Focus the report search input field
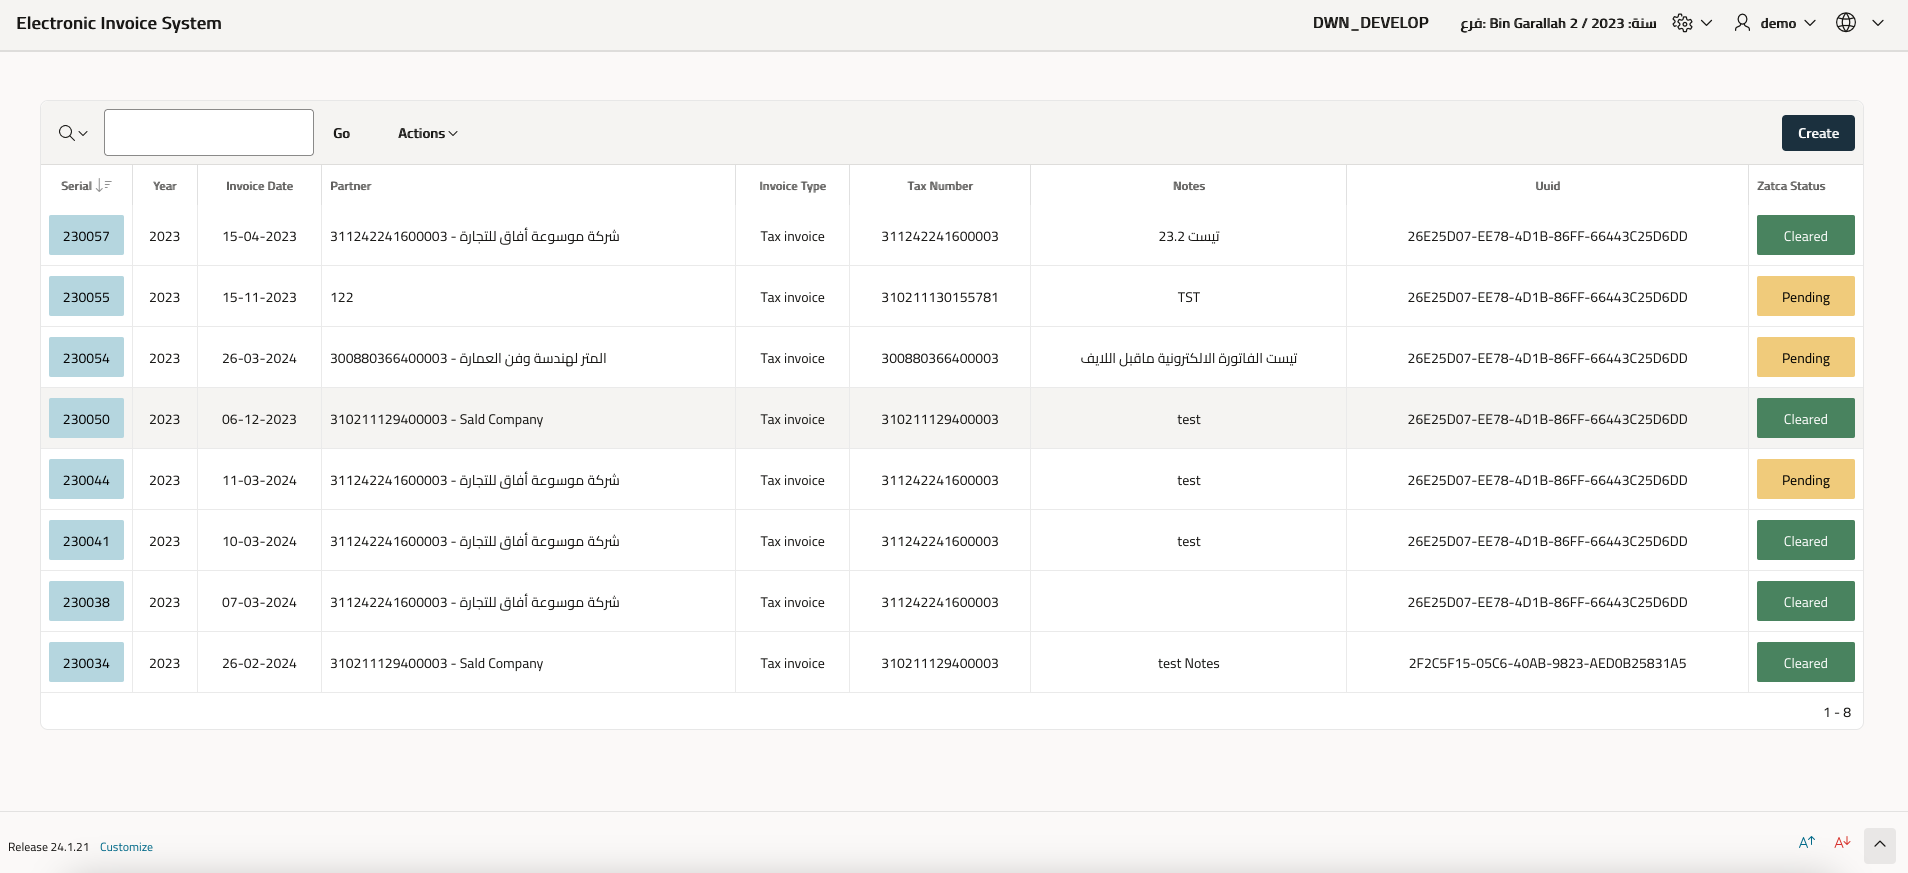Image resolution: width=1908 pixels, height=873 pixels. (x=209, y=132)
